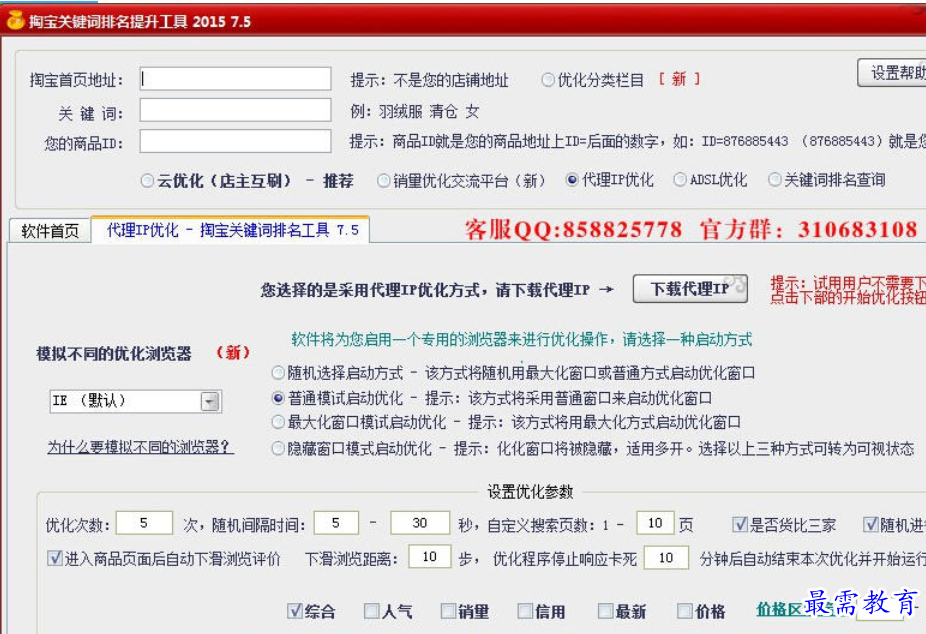Click the app icon in title bar

click(15, 20)
